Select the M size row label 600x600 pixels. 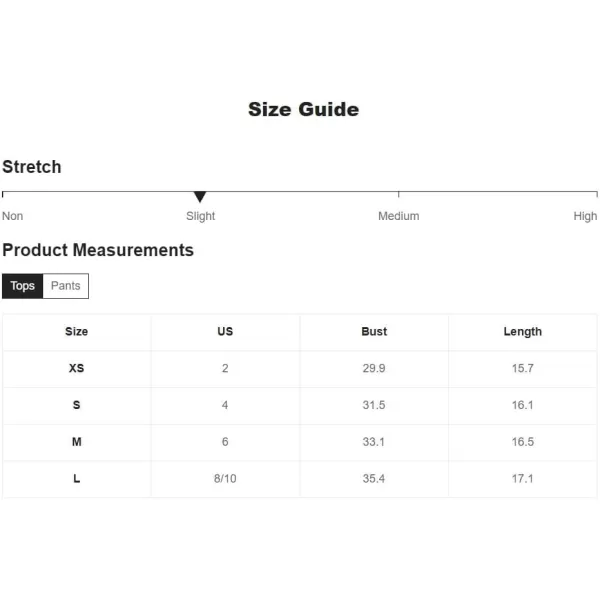coord(77,442)
